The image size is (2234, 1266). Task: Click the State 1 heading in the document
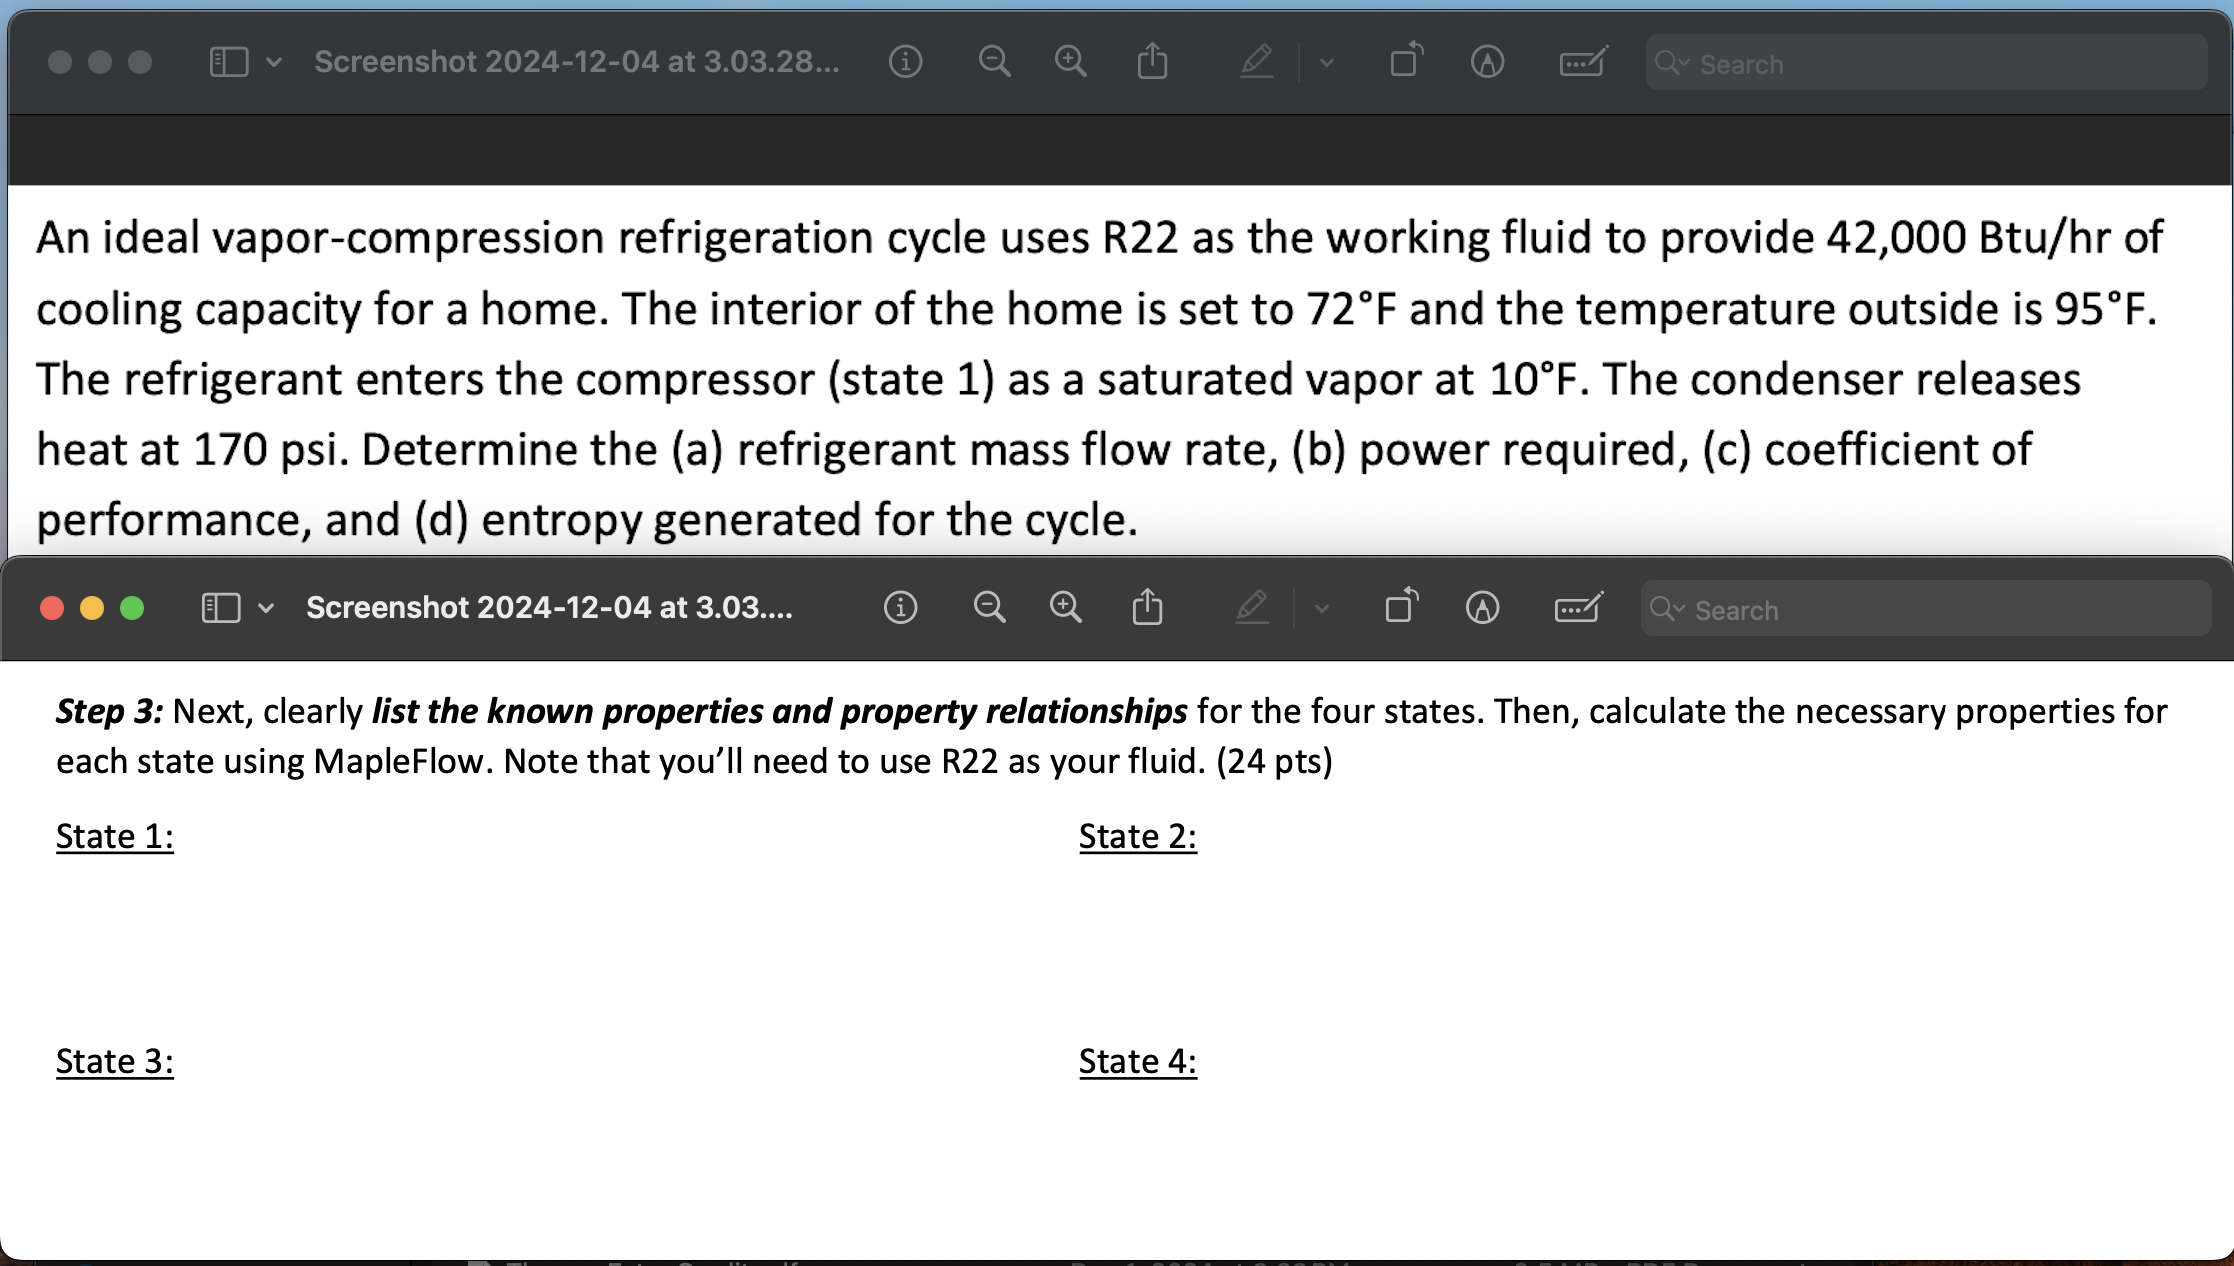pos(114,836)
